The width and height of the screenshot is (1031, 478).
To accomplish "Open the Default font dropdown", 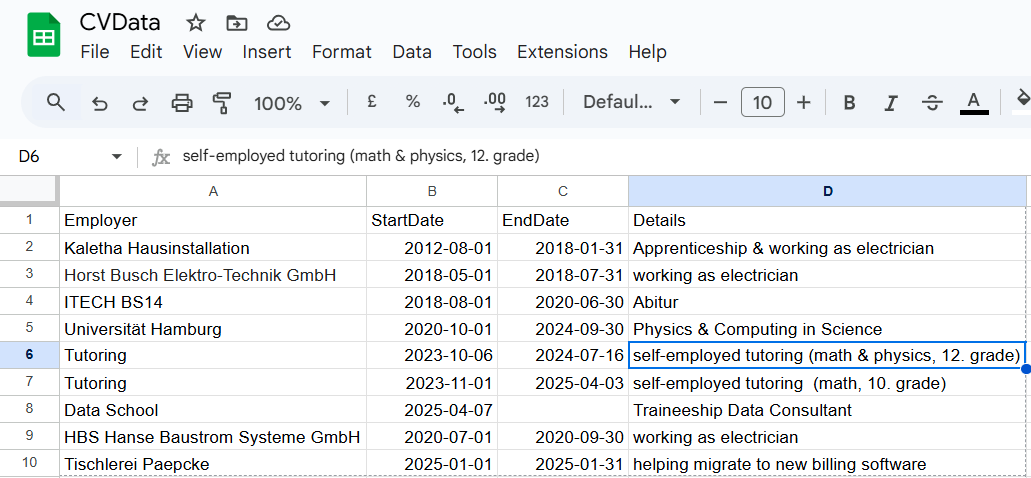I will (631, 103).
